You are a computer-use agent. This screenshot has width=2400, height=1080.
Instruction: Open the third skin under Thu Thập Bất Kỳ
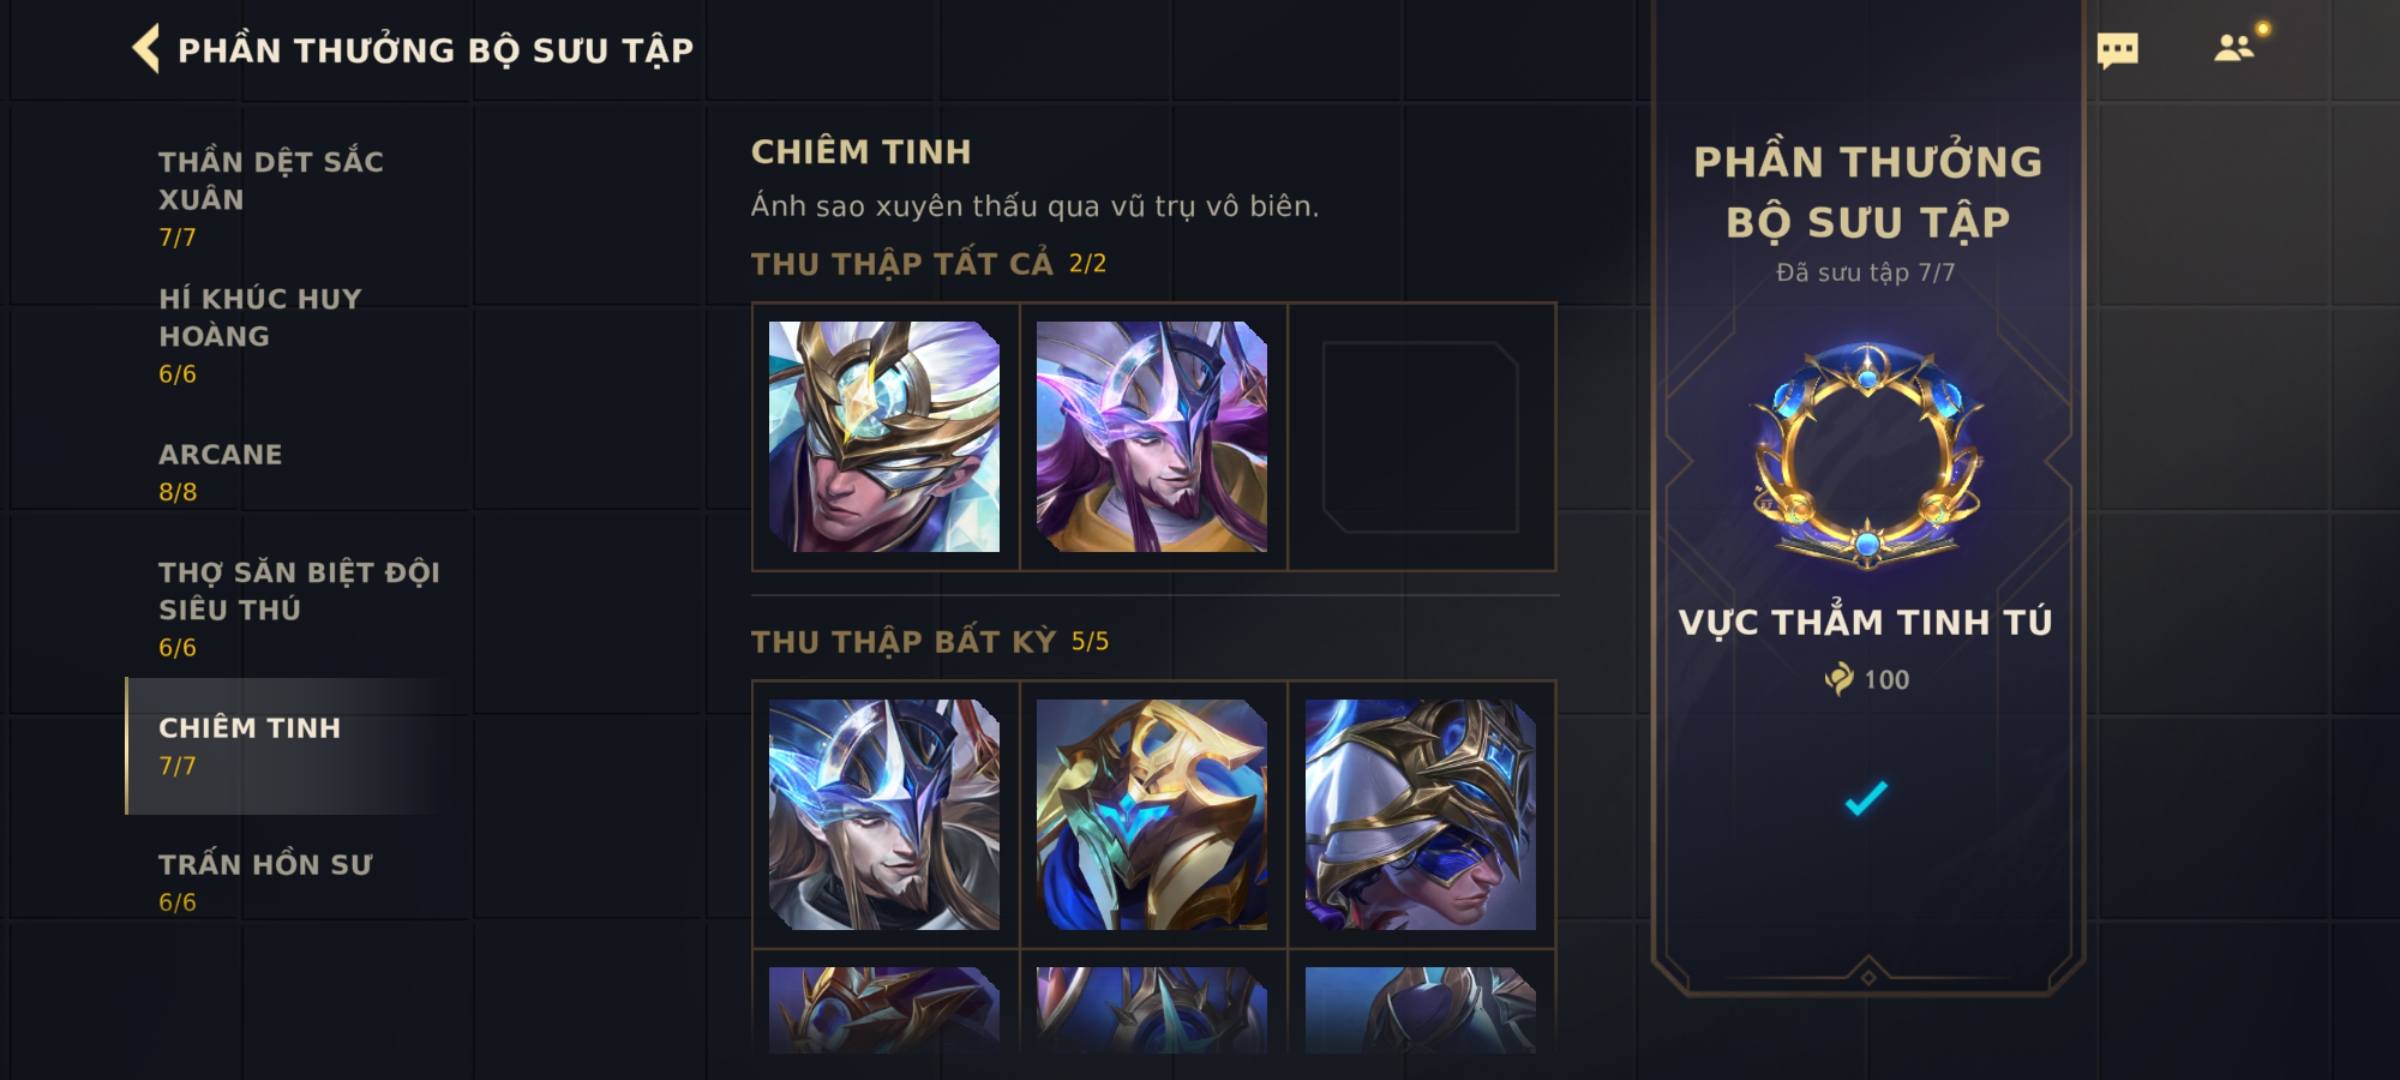1420,814
